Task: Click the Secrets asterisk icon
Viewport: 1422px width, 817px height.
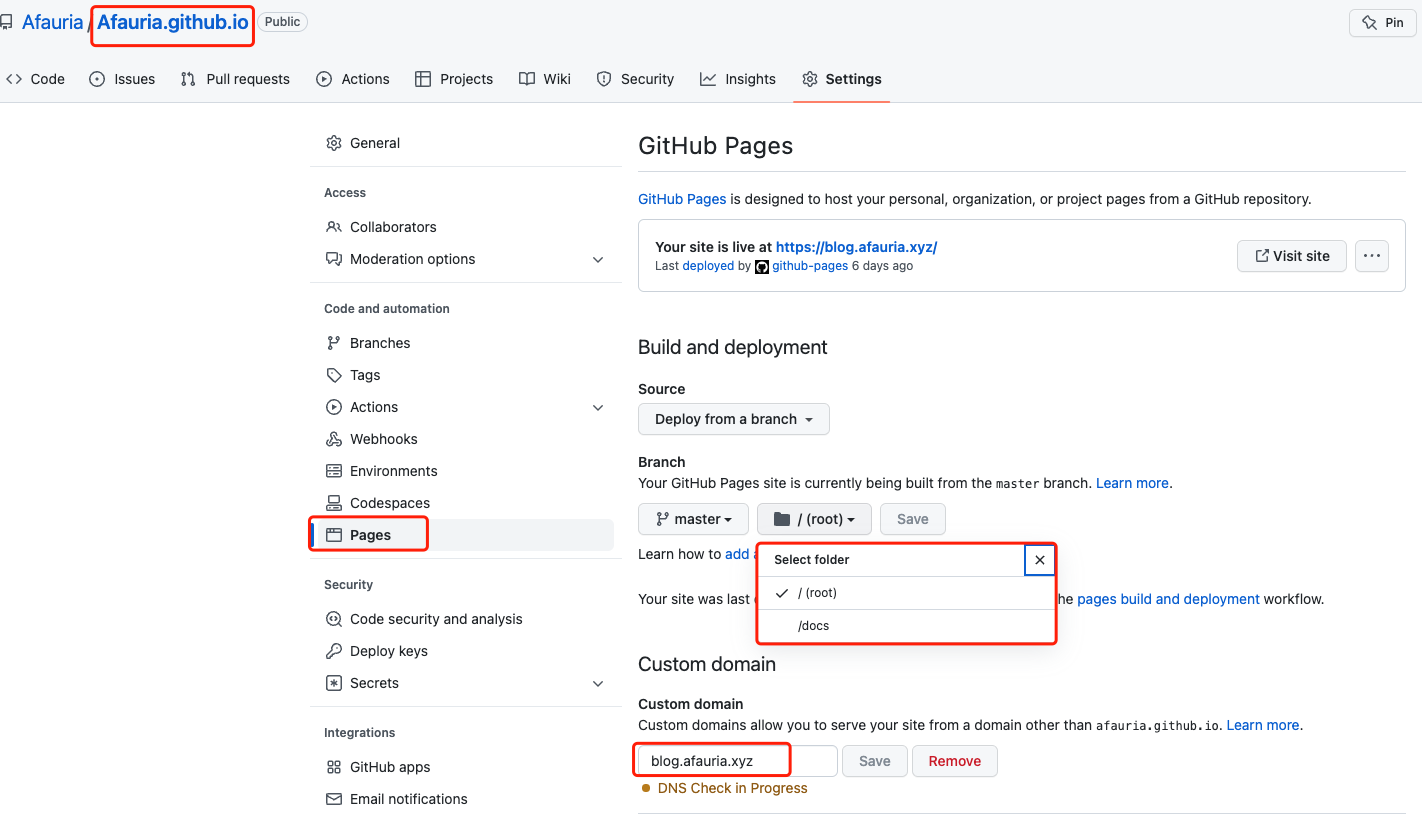Action: click(334, 683)
